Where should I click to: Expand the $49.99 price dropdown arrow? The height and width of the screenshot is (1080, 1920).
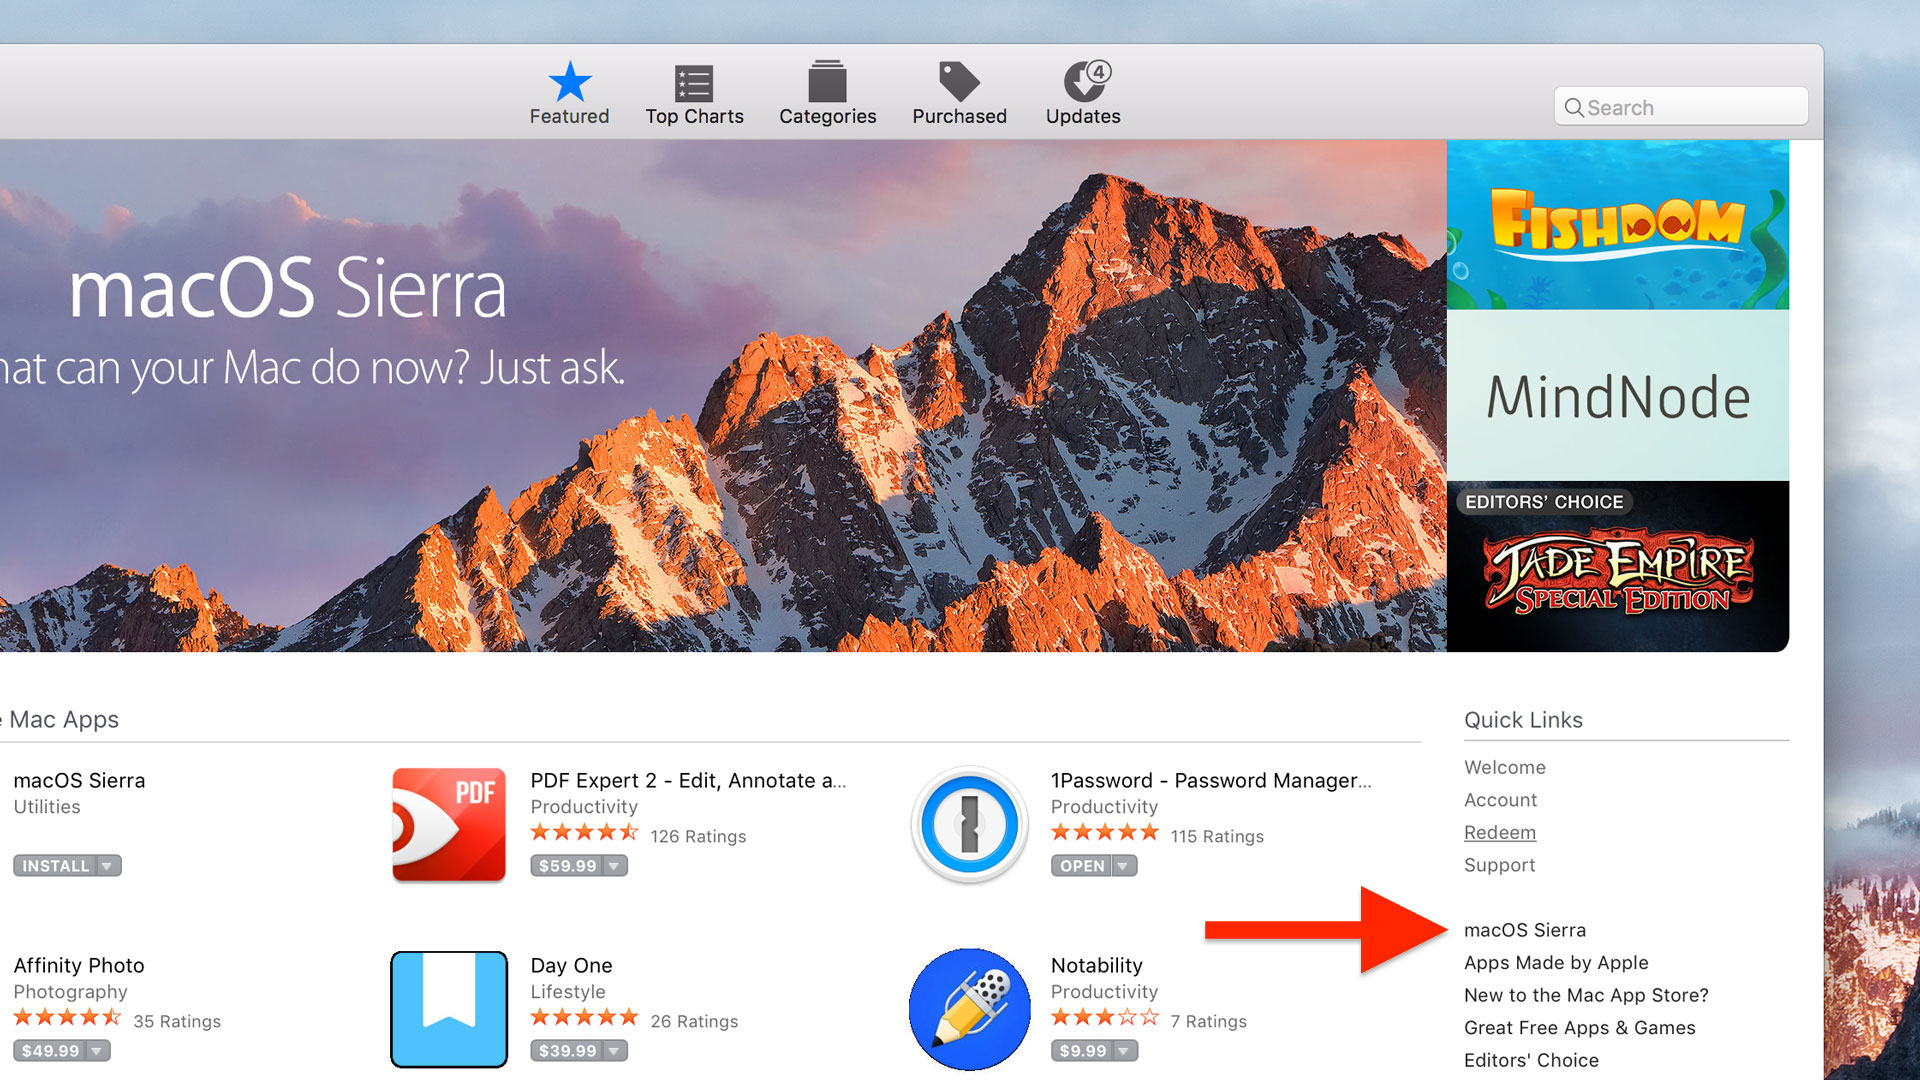point(97,1051)
